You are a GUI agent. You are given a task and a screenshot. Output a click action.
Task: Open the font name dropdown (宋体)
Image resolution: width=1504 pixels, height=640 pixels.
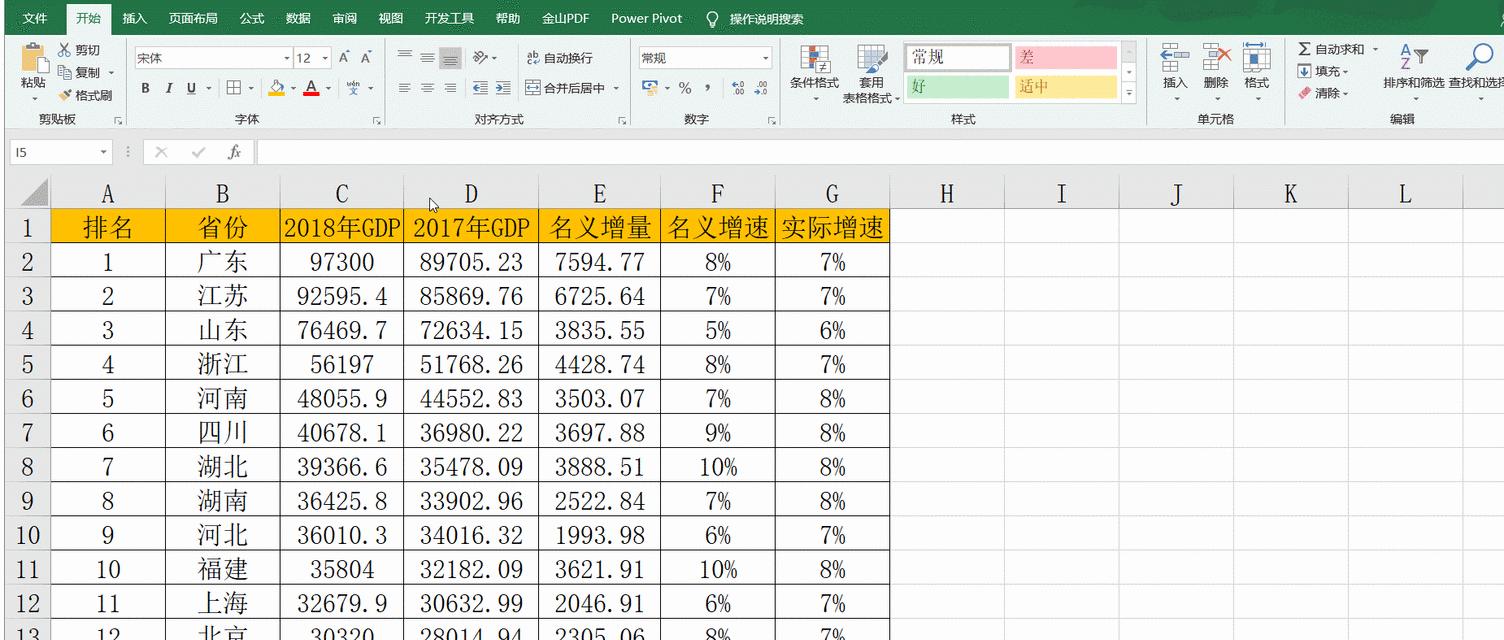pyautogui.click(x=286, y=59)
